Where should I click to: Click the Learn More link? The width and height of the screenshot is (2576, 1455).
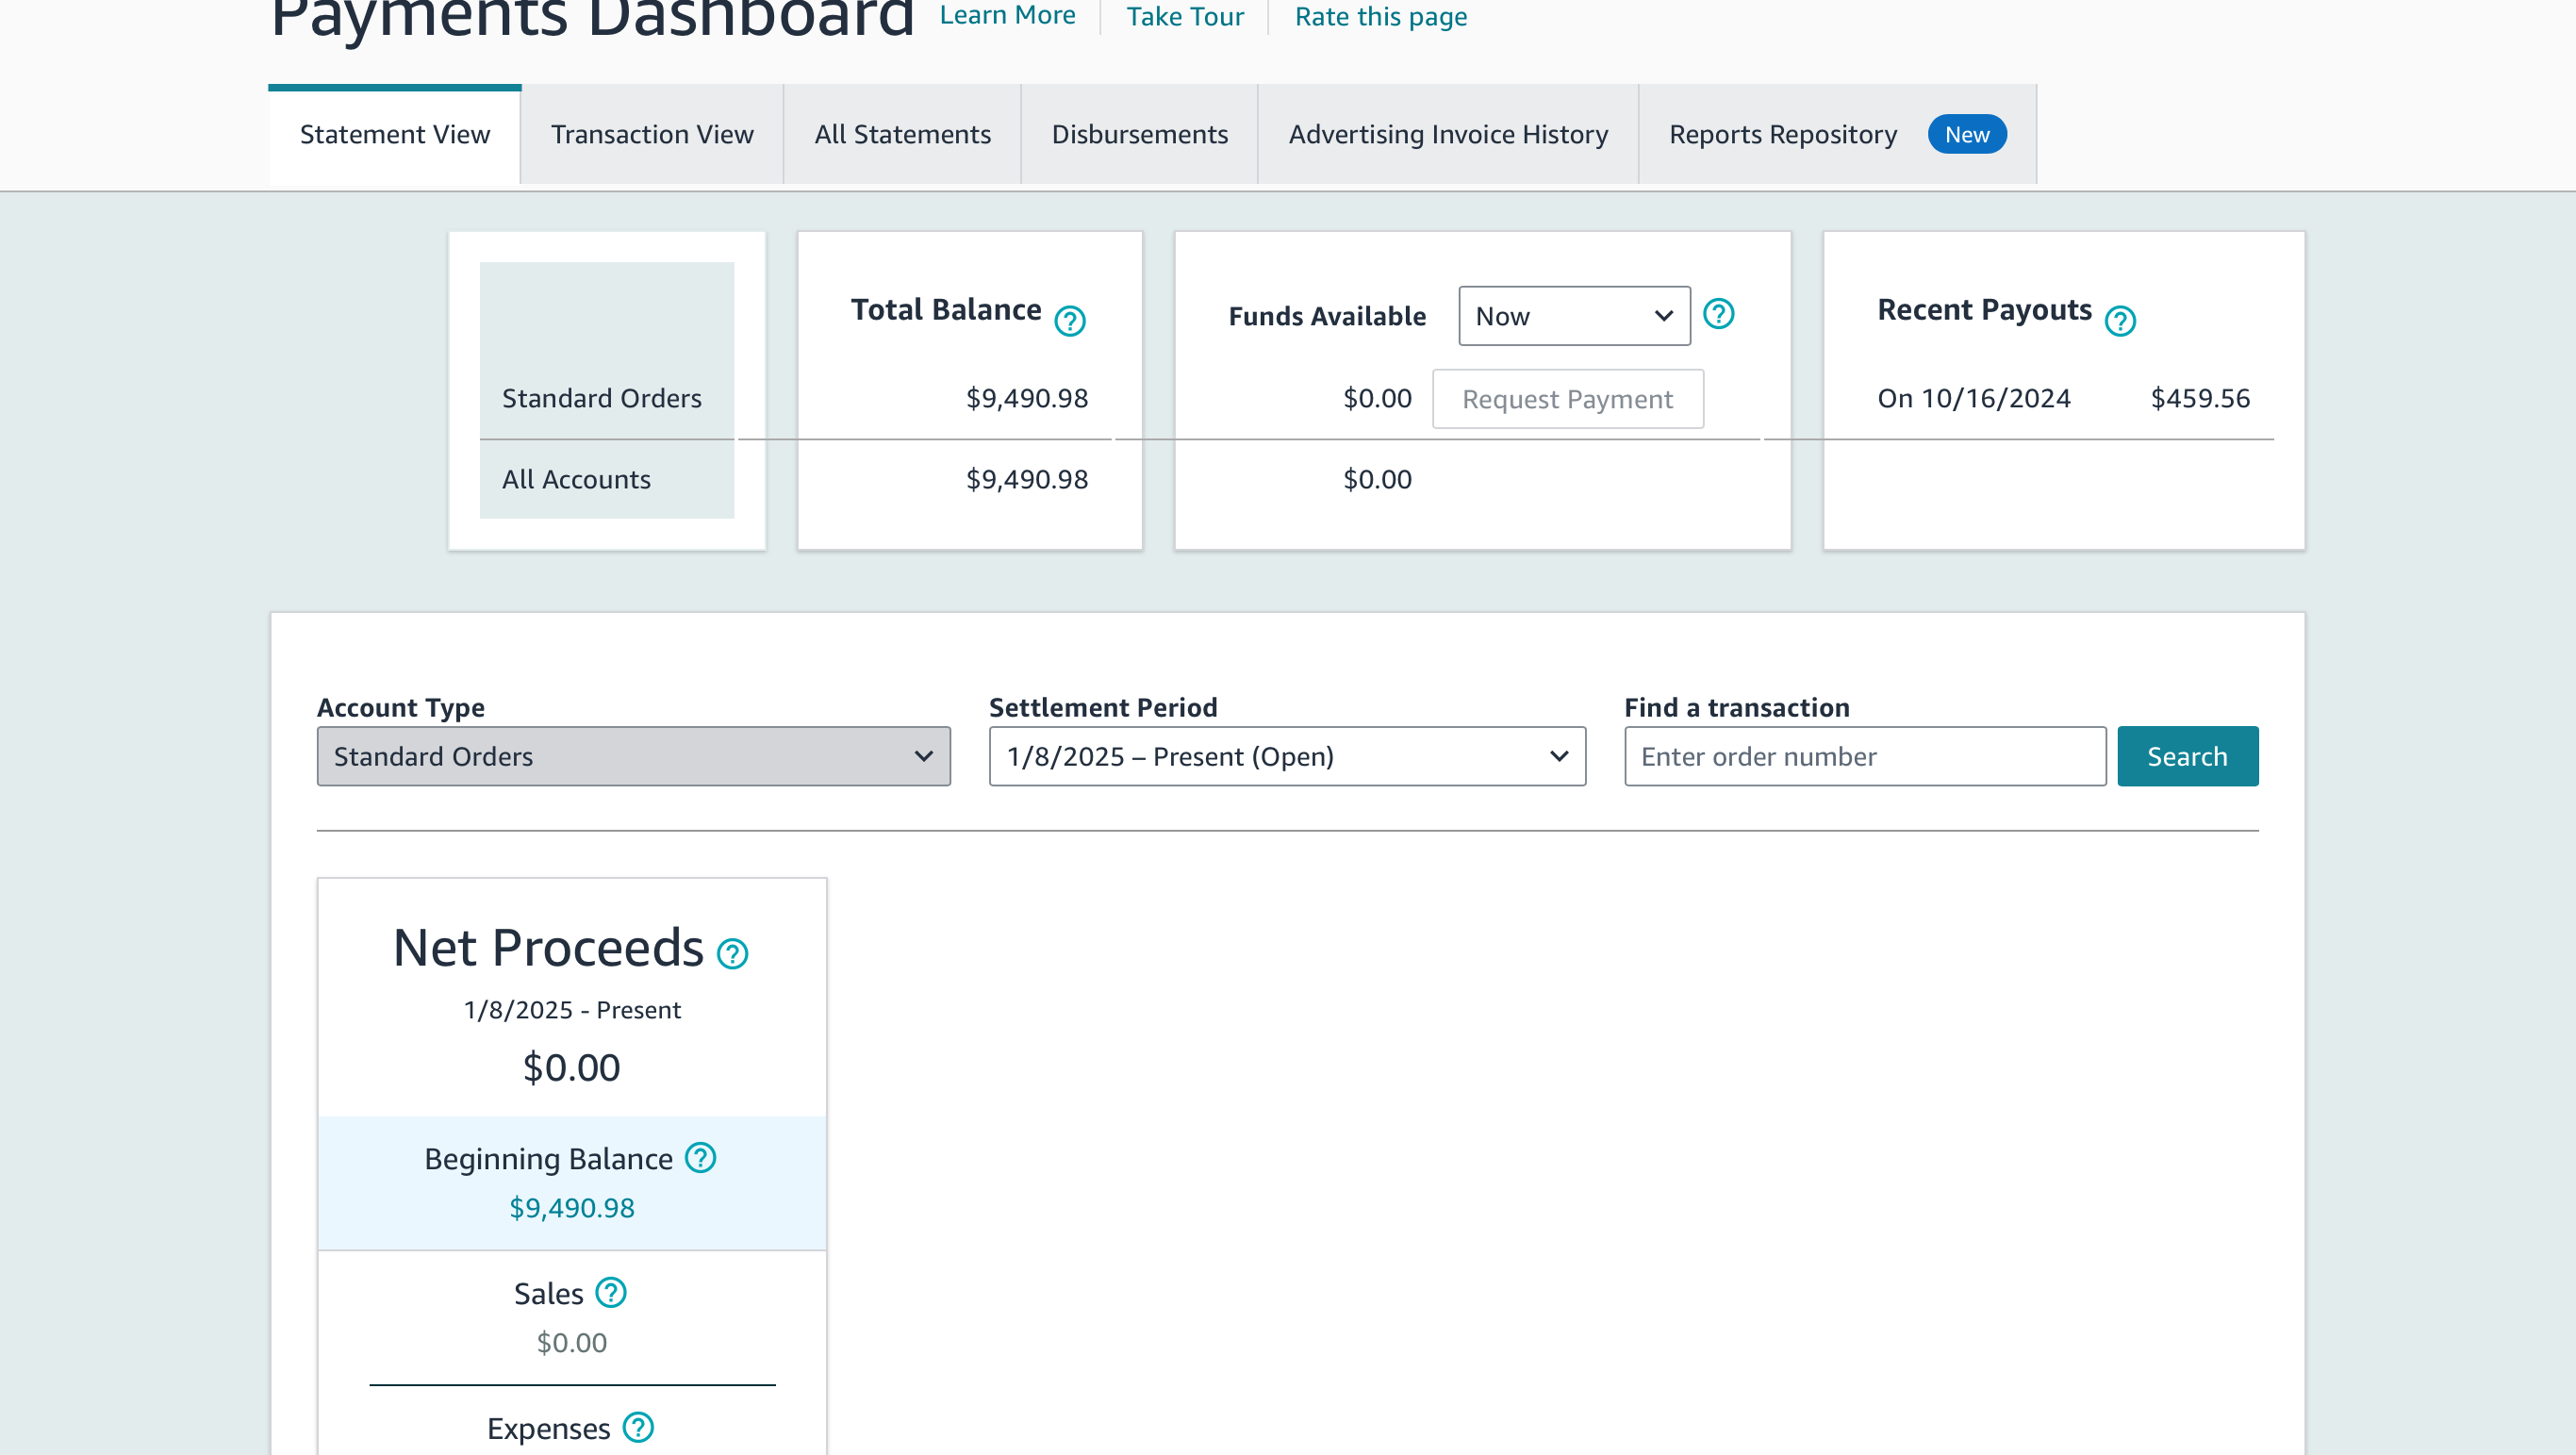1007,16
